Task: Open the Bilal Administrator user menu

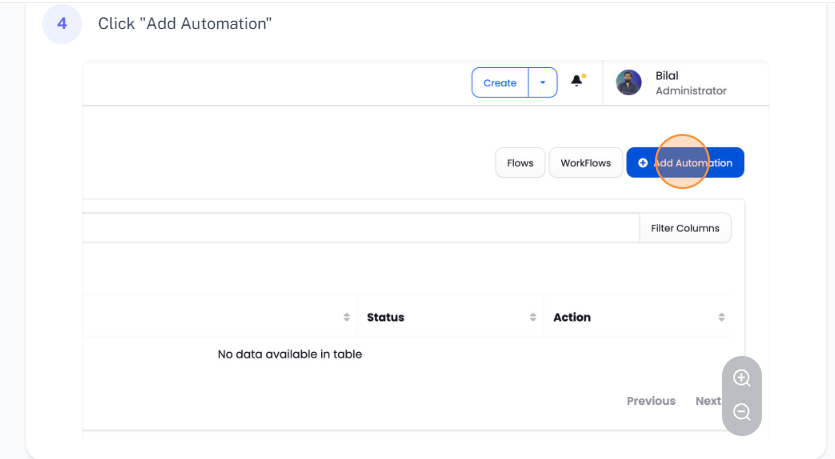Action: [x=690, y=83]
